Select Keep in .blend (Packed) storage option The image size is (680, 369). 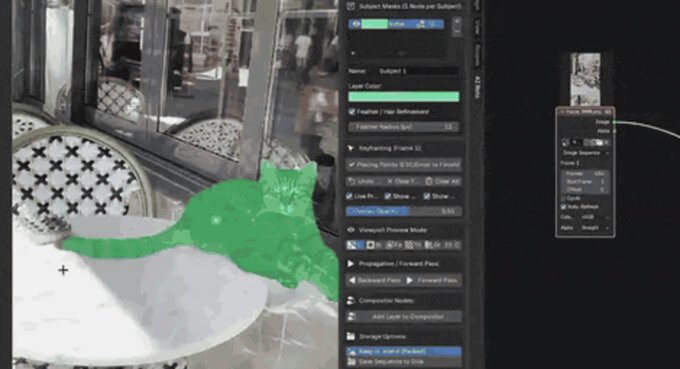(404, 351)
